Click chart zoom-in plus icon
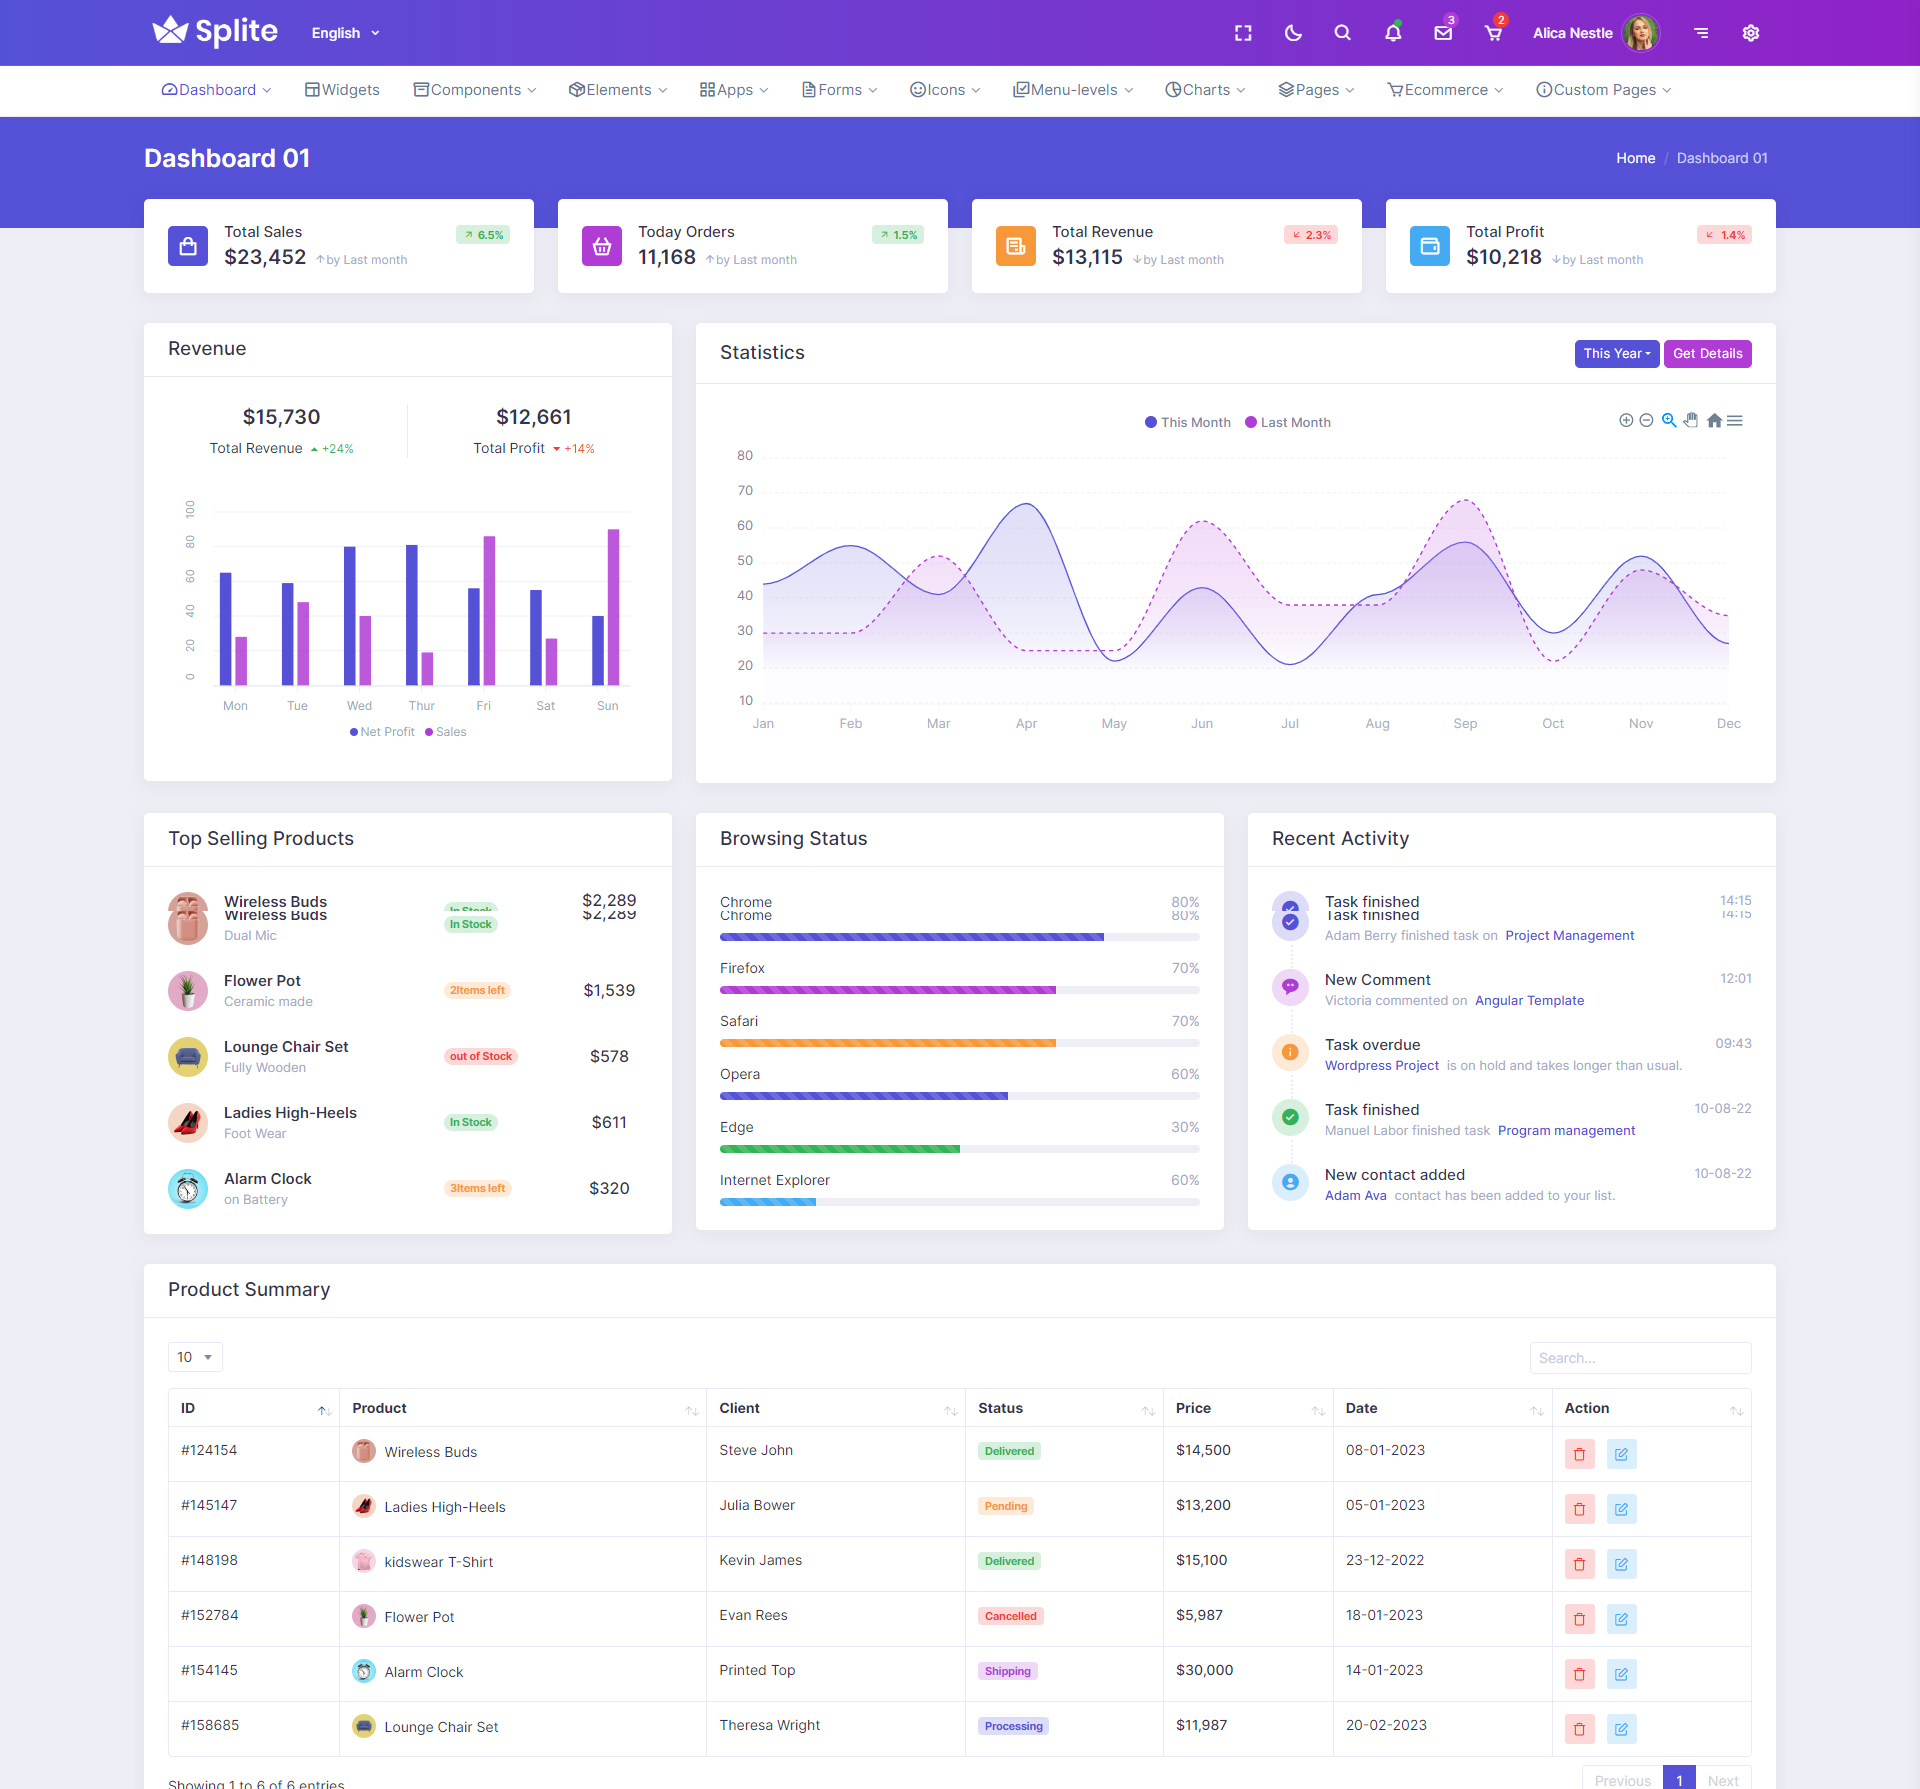The image size is (1920, 1789). point(1626,421)
